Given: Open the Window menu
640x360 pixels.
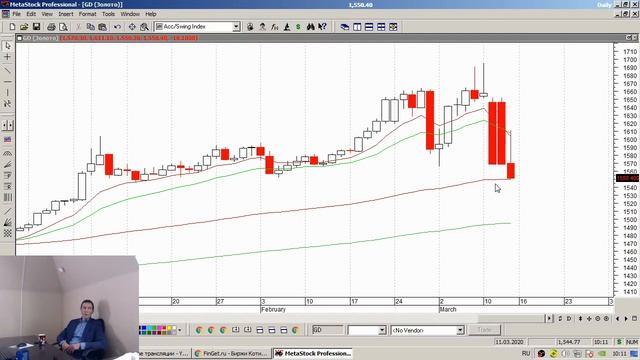Looking at the screenshot, I should click(x=130, y=14).
